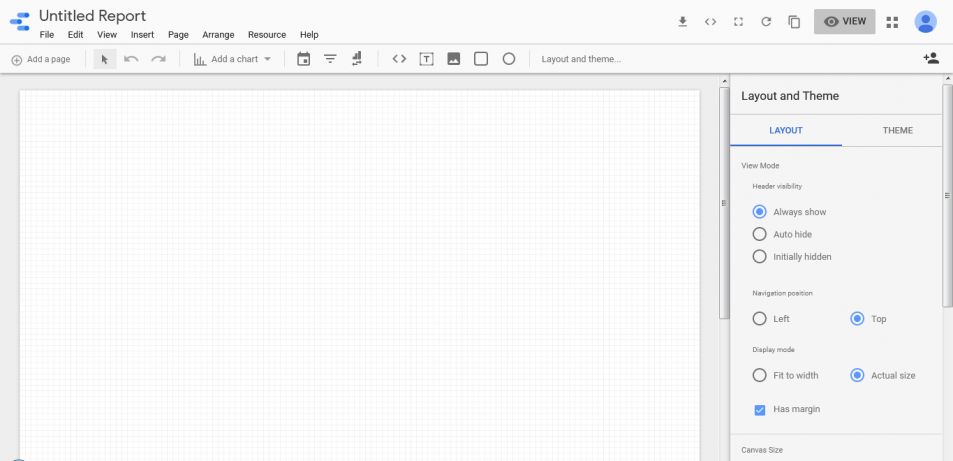The width and height of the screenshot is (953, 461).
Task: Open the Google apps grid icon
Action: [892, 22]
